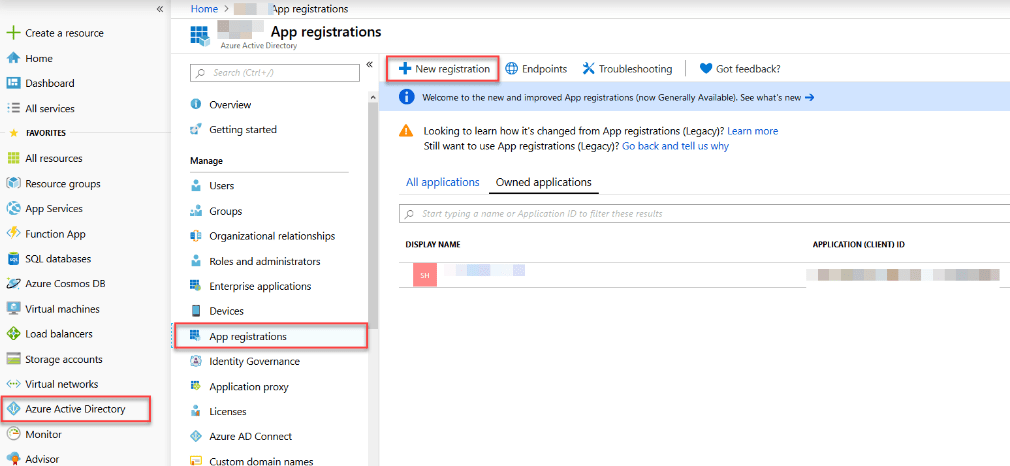Open Azure Active Directory in sidebar

(75, 409)
